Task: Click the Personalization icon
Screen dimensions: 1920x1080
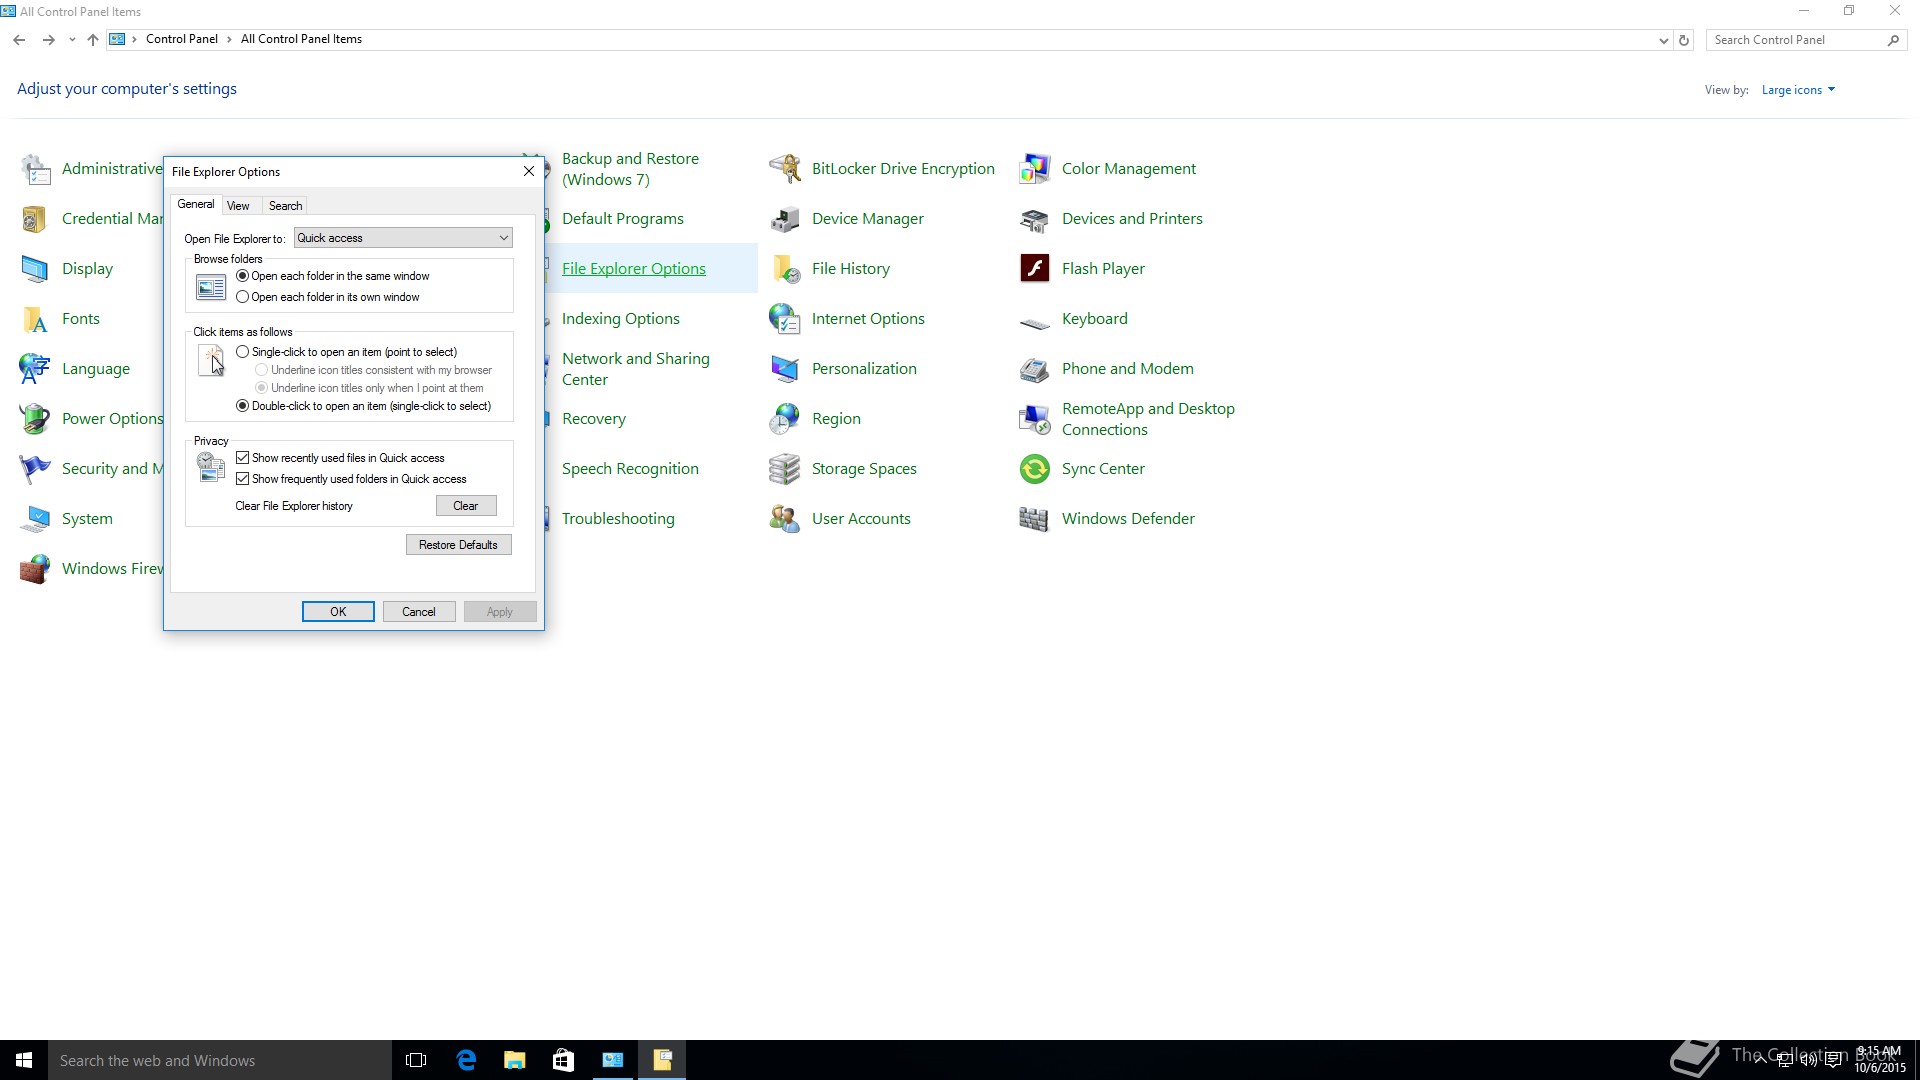Action: 785,369
